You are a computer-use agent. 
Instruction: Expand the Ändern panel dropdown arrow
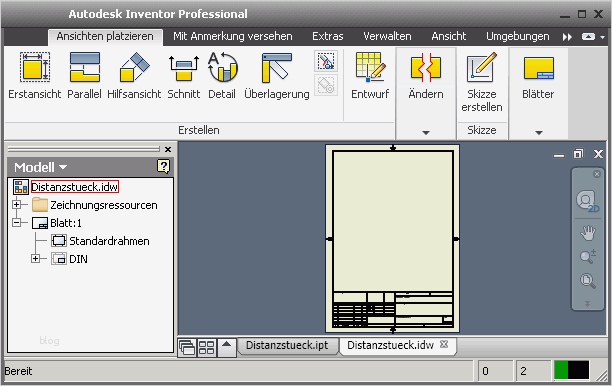pos(426,133)
